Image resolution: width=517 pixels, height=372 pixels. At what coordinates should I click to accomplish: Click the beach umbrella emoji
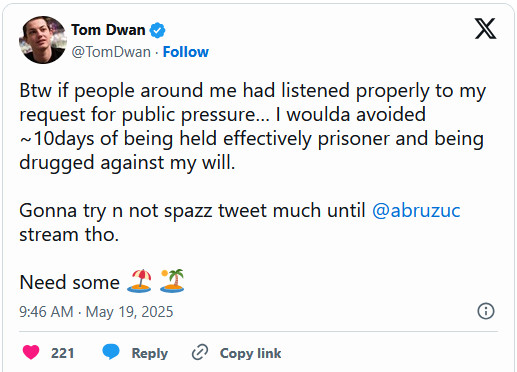pyautogui.click(x=139, y=281)
